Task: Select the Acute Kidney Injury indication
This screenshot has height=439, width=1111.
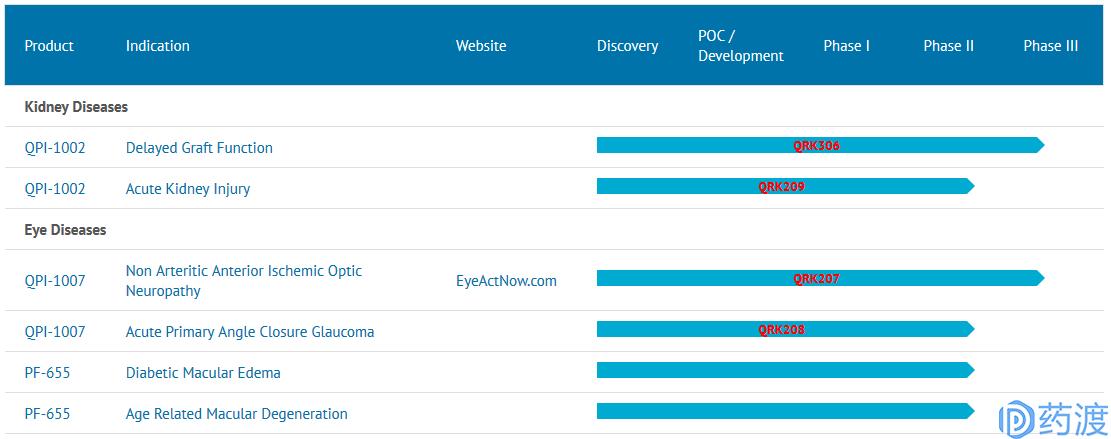Action: [x=188, y=189]
